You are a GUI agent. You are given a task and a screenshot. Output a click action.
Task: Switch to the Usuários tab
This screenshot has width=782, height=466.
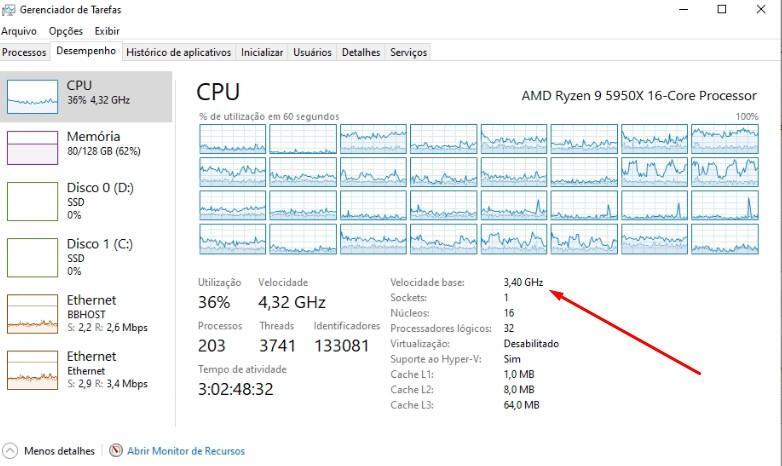tap(312, 52)
